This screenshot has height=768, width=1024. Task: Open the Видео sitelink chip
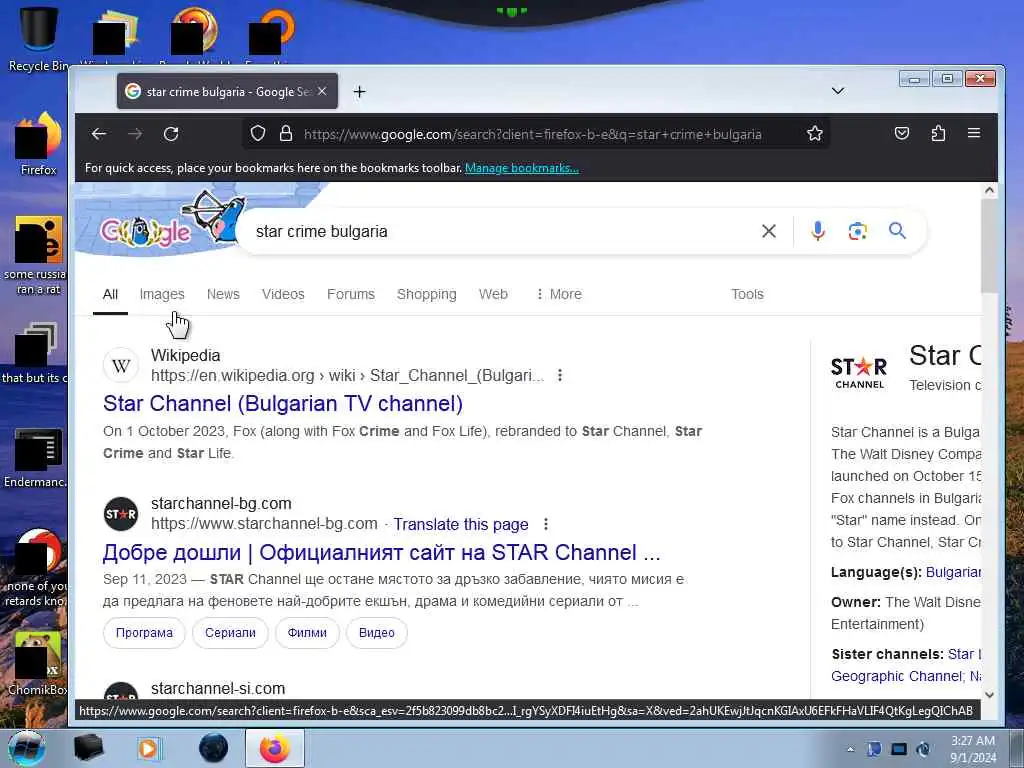coord(377,633)
